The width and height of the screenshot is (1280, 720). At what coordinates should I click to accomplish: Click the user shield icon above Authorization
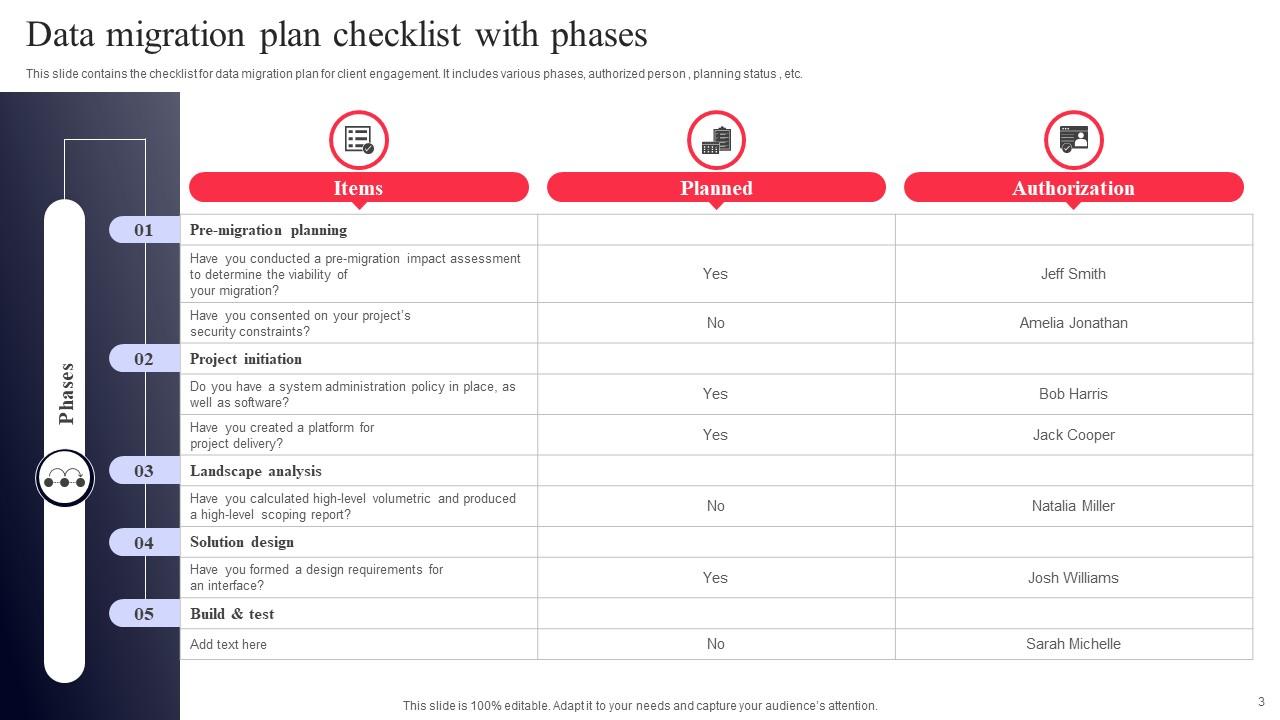tap(1073, 139)
